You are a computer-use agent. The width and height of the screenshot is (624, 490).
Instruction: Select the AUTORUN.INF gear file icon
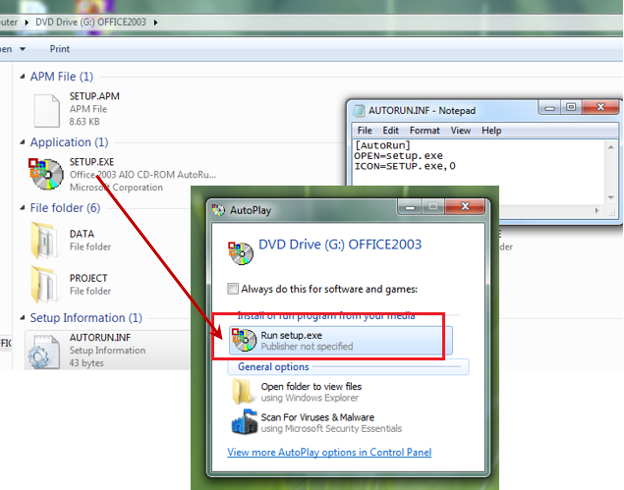point(44,352)
